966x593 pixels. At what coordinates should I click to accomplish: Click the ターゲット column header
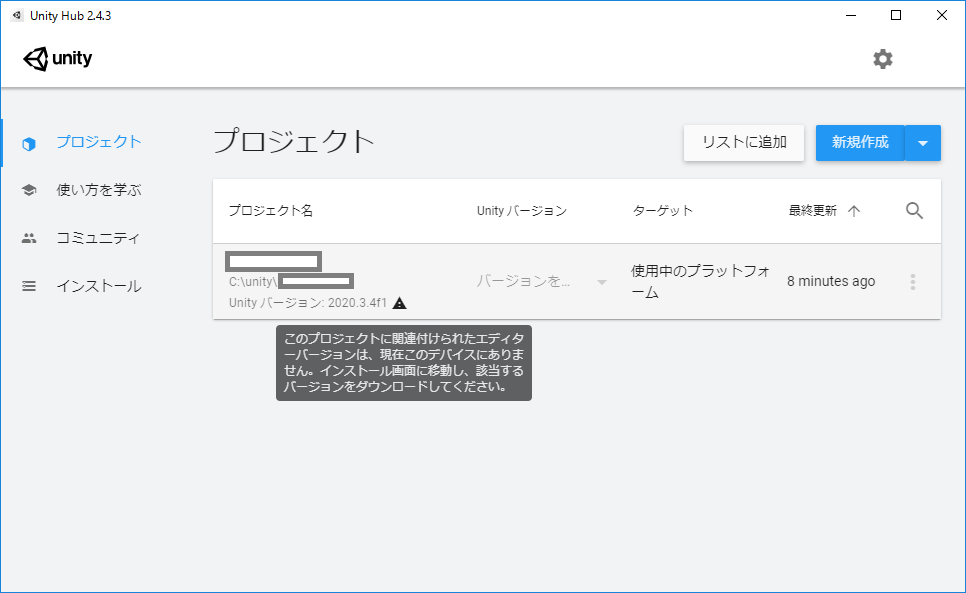663,211
